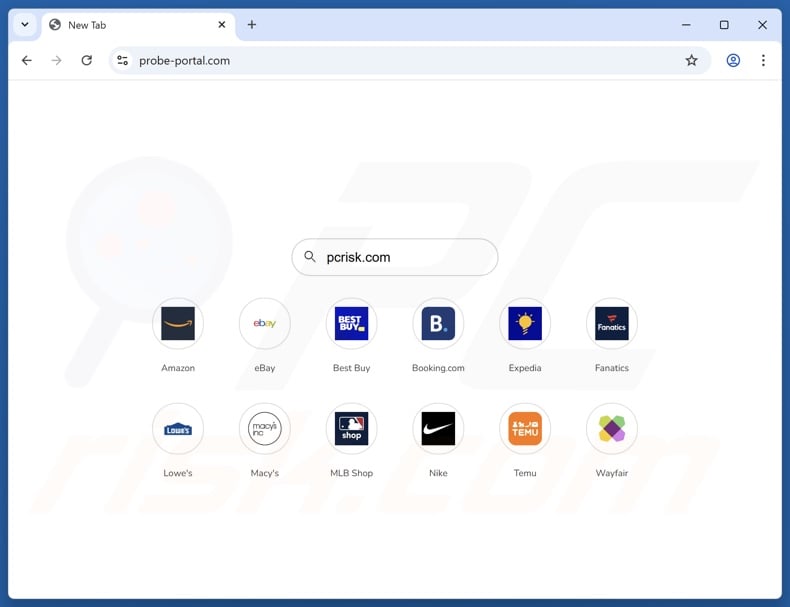Open the Expedia shortcut icon

click(x=525, y=323)
